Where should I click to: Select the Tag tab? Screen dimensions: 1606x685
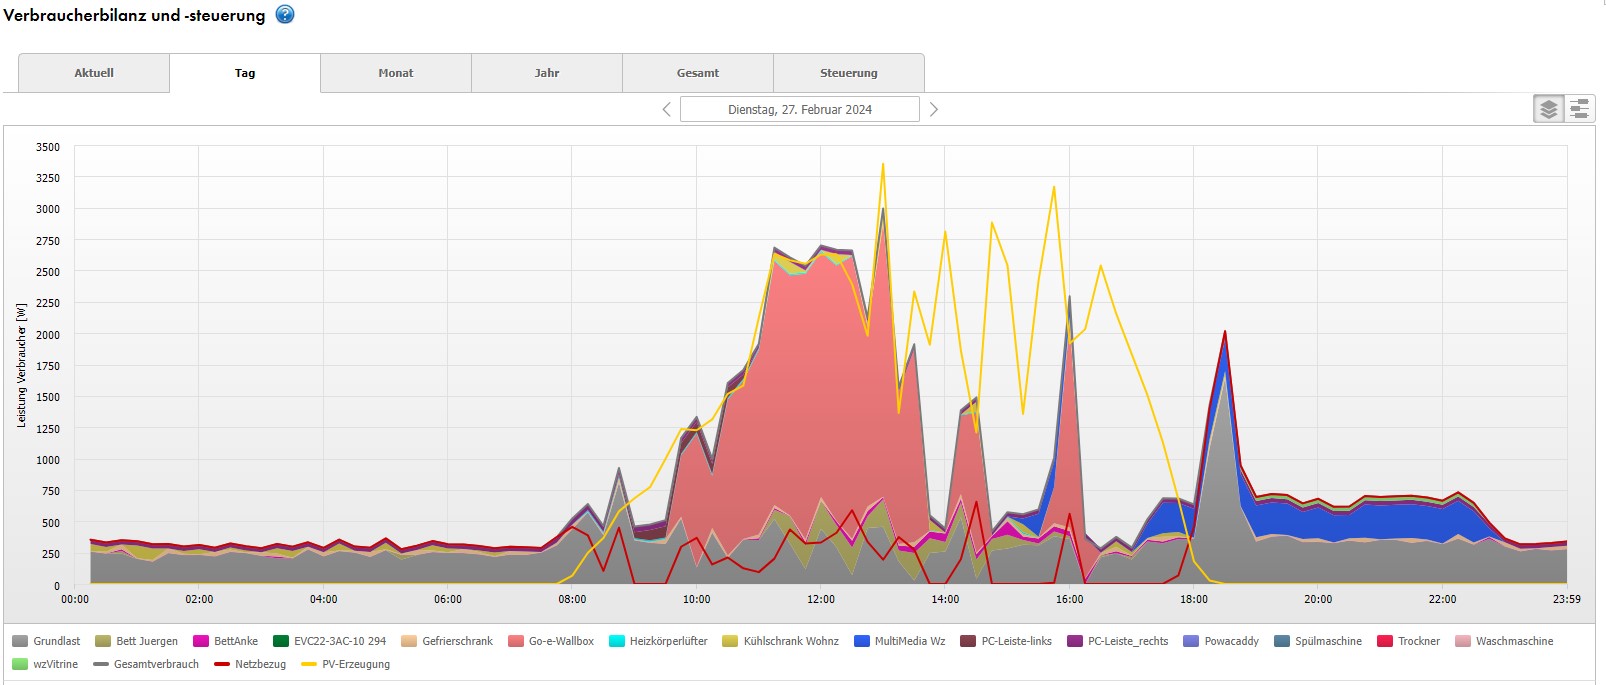click(x=245, y=73)
